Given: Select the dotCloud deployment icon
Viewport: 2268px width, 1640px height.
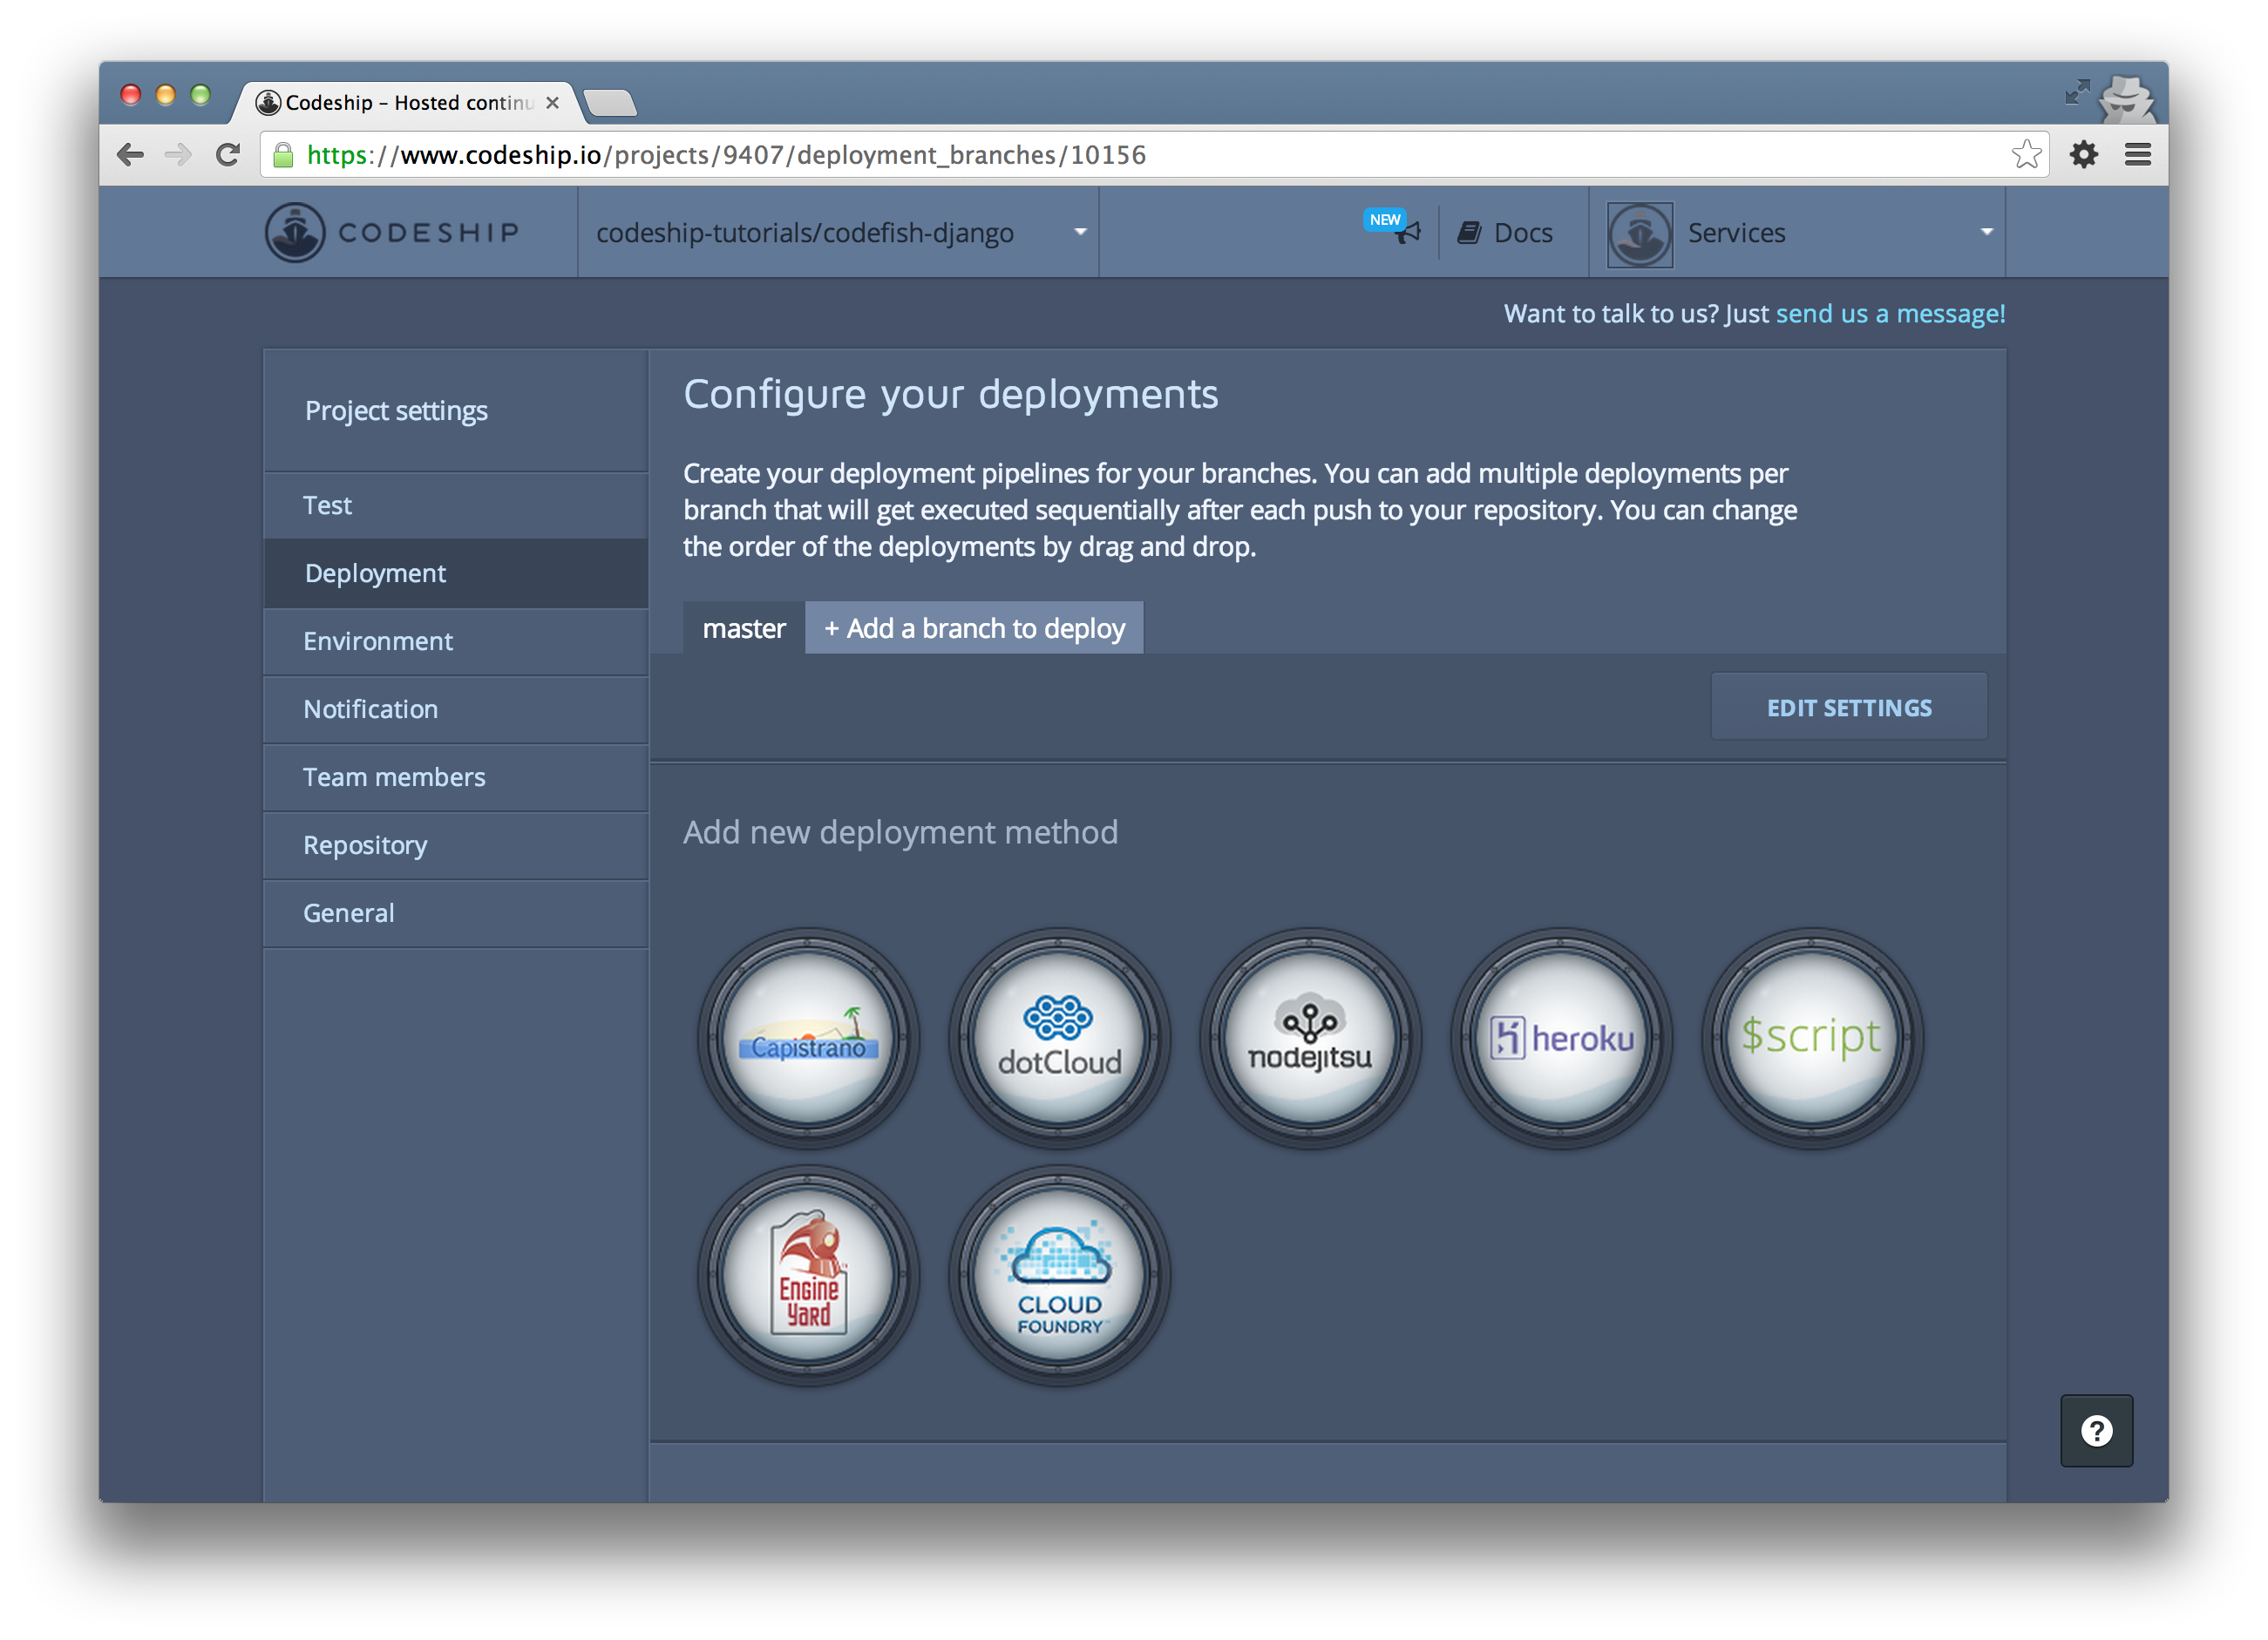Looking at the screenshot, I should 1059,1038.
